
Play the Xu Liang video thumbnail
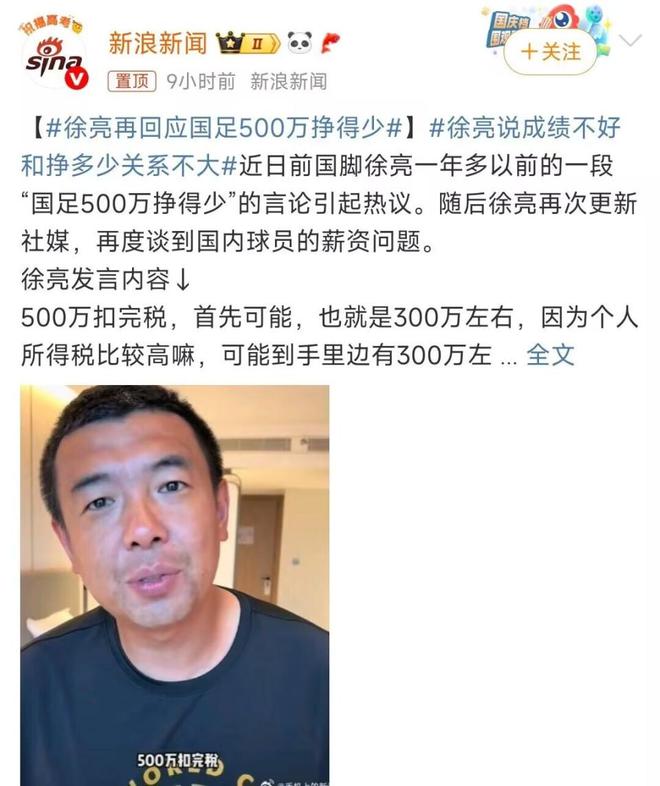pos(175,585)
